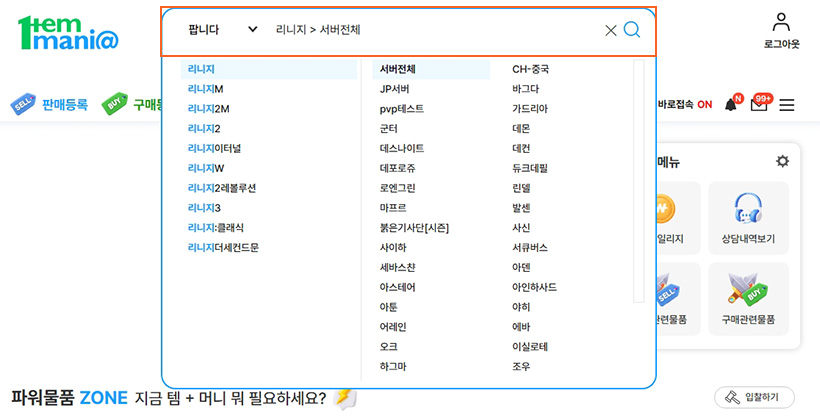Image resolution: width=820 pixels, height=418 pixels.
Task: Select 리니지M from game list
Action: (205, 89)
